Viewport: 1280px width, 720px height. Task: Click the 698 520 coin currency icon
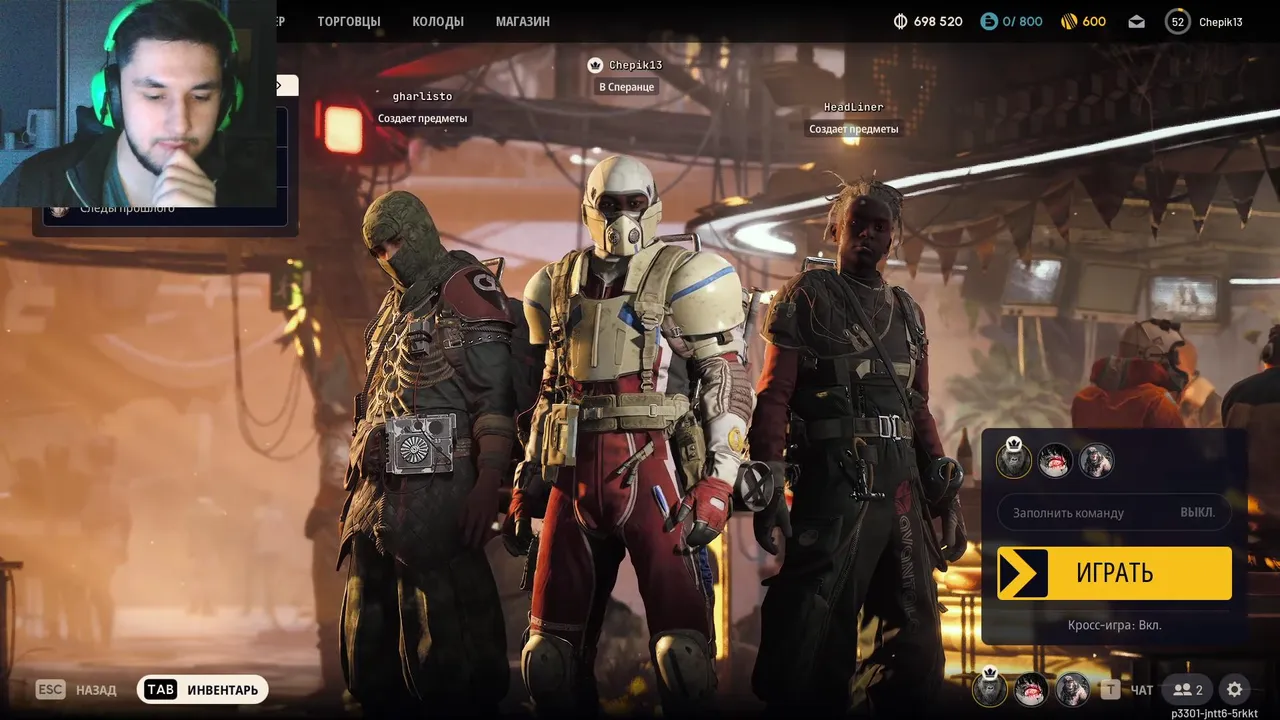tap(900, 21)
